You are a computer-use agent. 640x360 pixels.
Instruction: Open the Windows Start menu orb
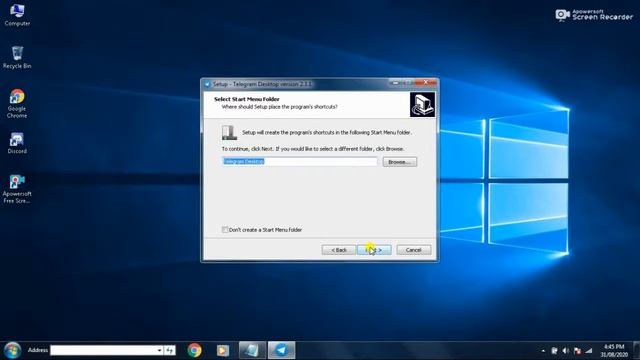click(12, 350)
